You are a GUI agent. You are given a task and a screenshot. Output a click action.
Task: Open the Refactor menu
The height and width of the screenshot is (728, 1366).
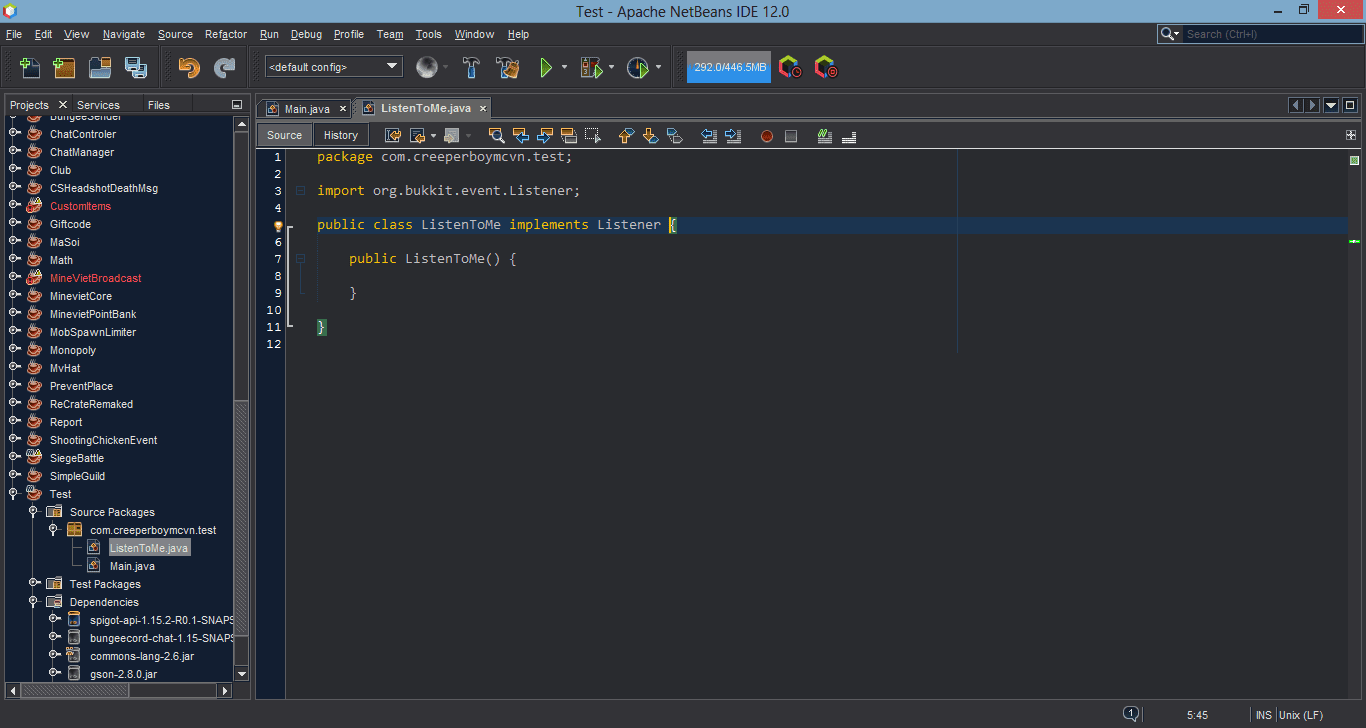pos(225,34)
